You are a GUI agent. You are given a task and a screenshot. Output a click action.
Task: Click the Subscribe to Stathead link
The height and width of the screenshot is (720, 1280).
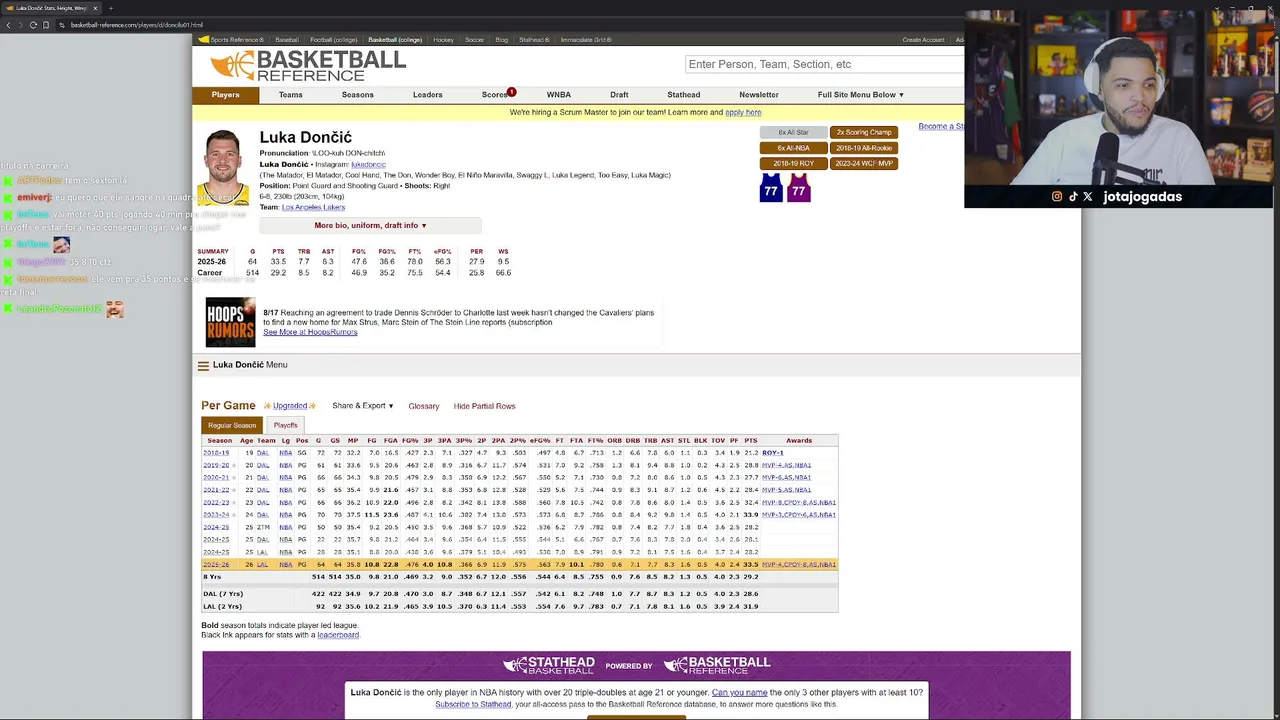[473, 705]
